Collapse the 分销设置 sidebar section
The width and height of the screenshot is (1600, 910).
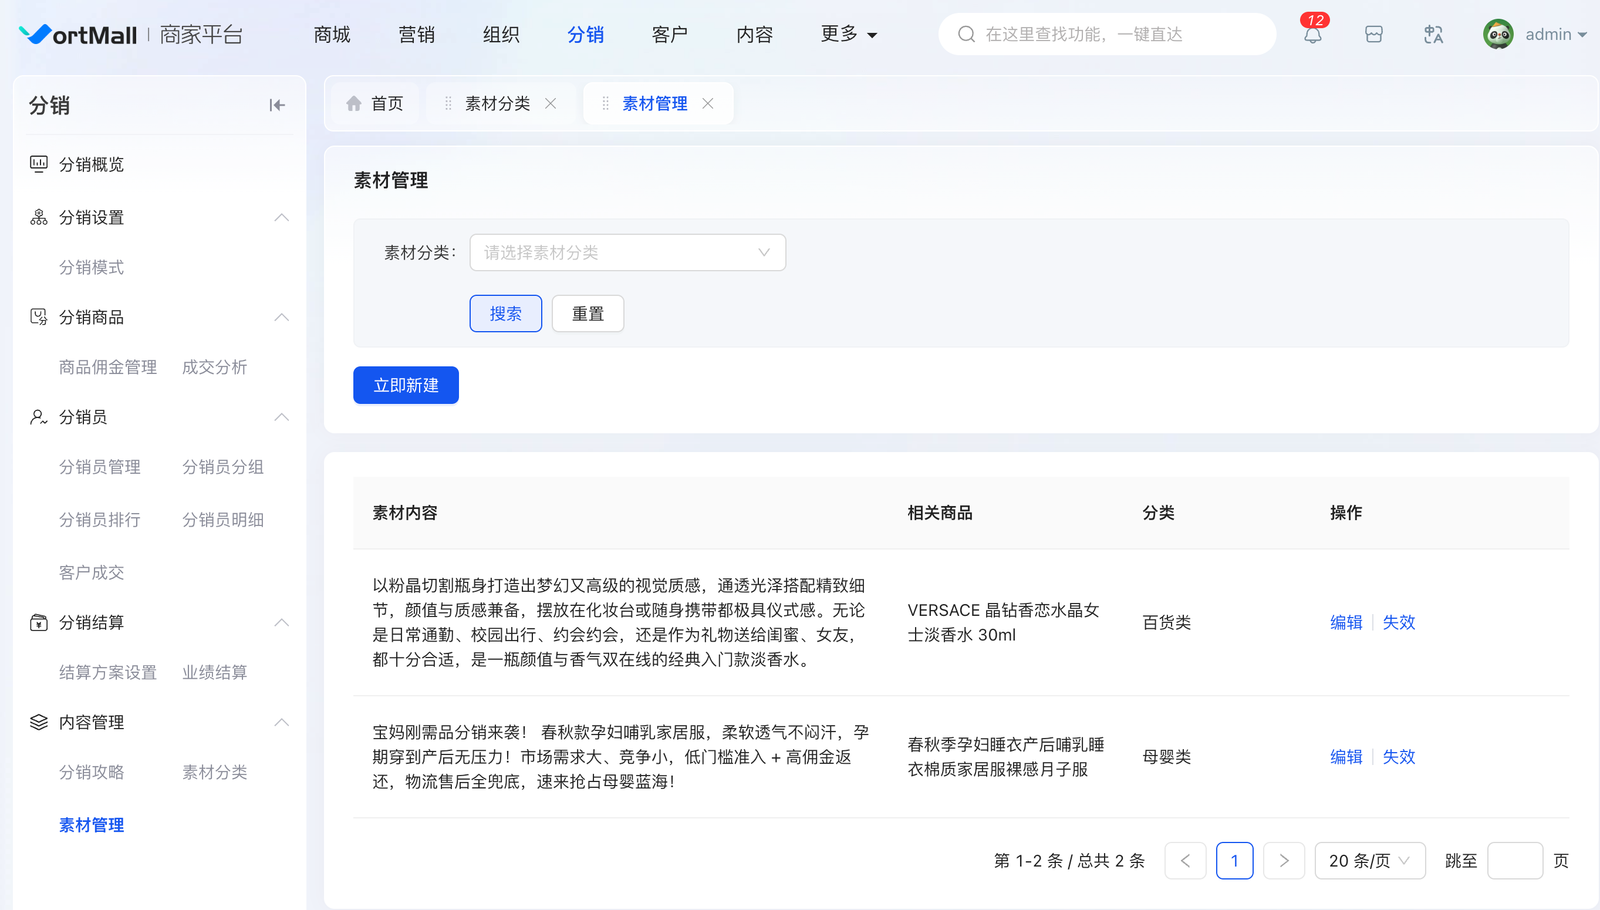282,217
